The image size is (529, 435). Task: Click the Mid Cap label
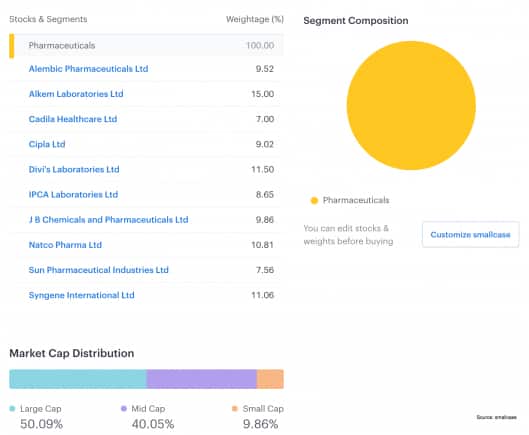(148, 409)
